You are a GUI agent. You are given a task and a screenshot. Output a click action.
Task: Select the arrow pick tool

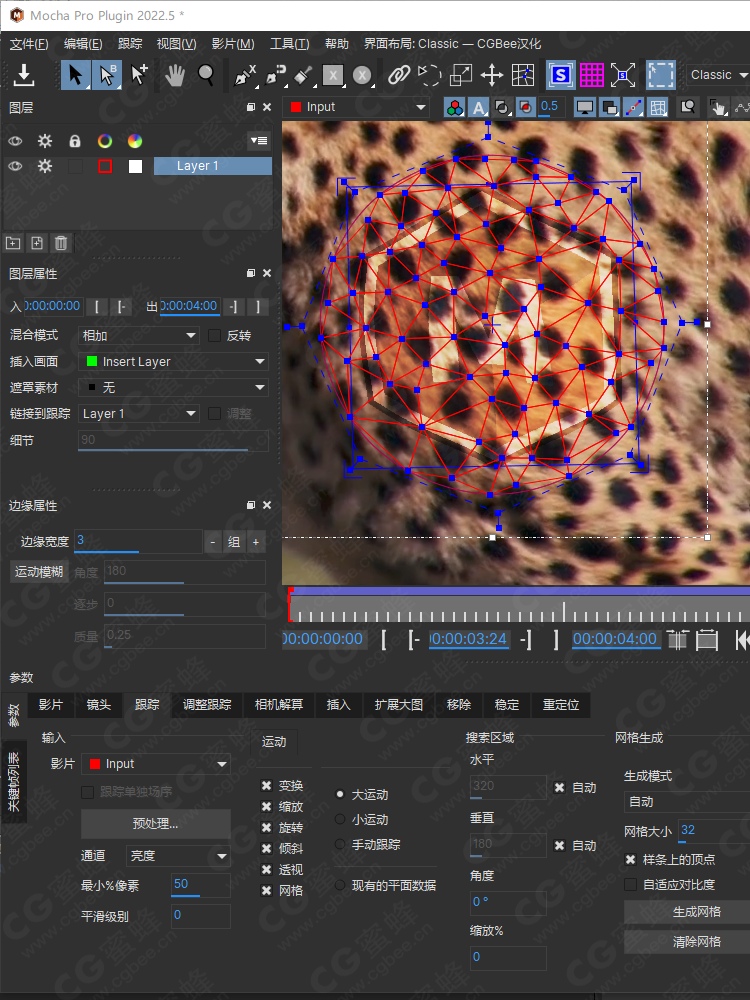point(75,75)
